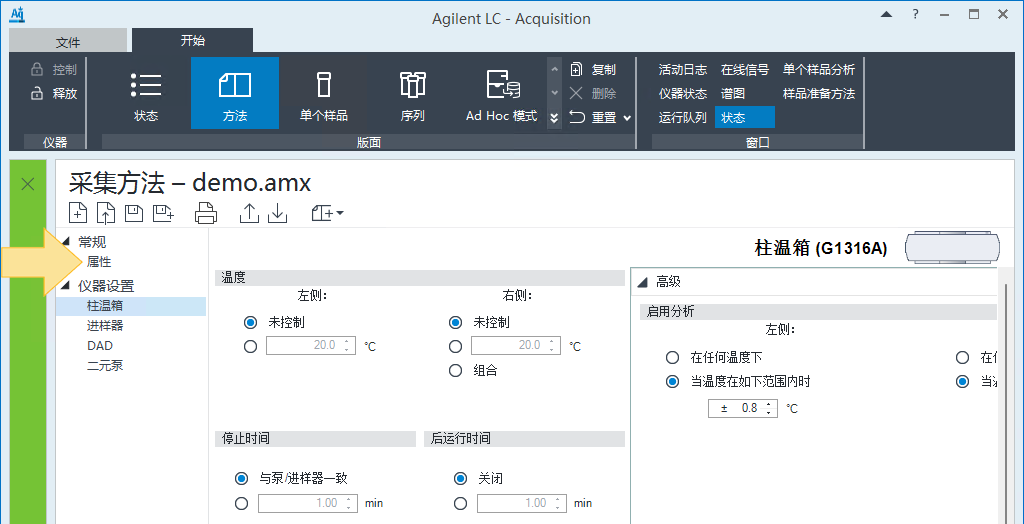Click the 释放 unlock icon

[x=37, y=93]
